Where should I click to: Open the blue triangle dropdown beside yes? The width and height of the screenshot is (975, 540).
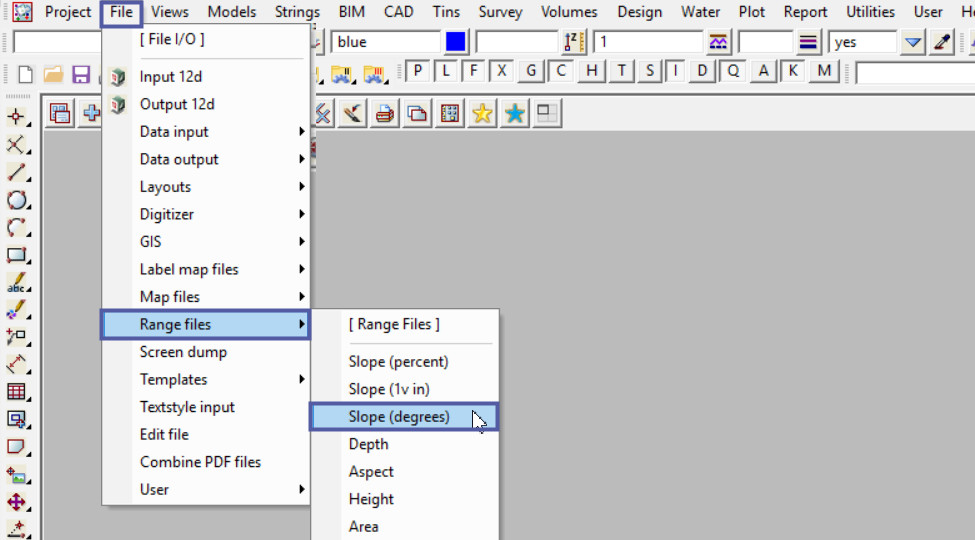click(912, 42)
